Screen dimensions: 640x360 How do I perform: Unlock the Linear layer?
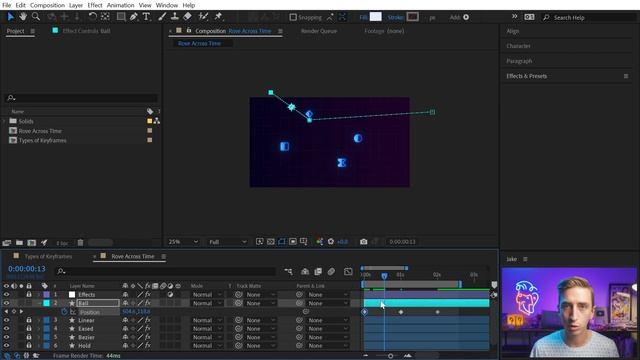(29, 320)
